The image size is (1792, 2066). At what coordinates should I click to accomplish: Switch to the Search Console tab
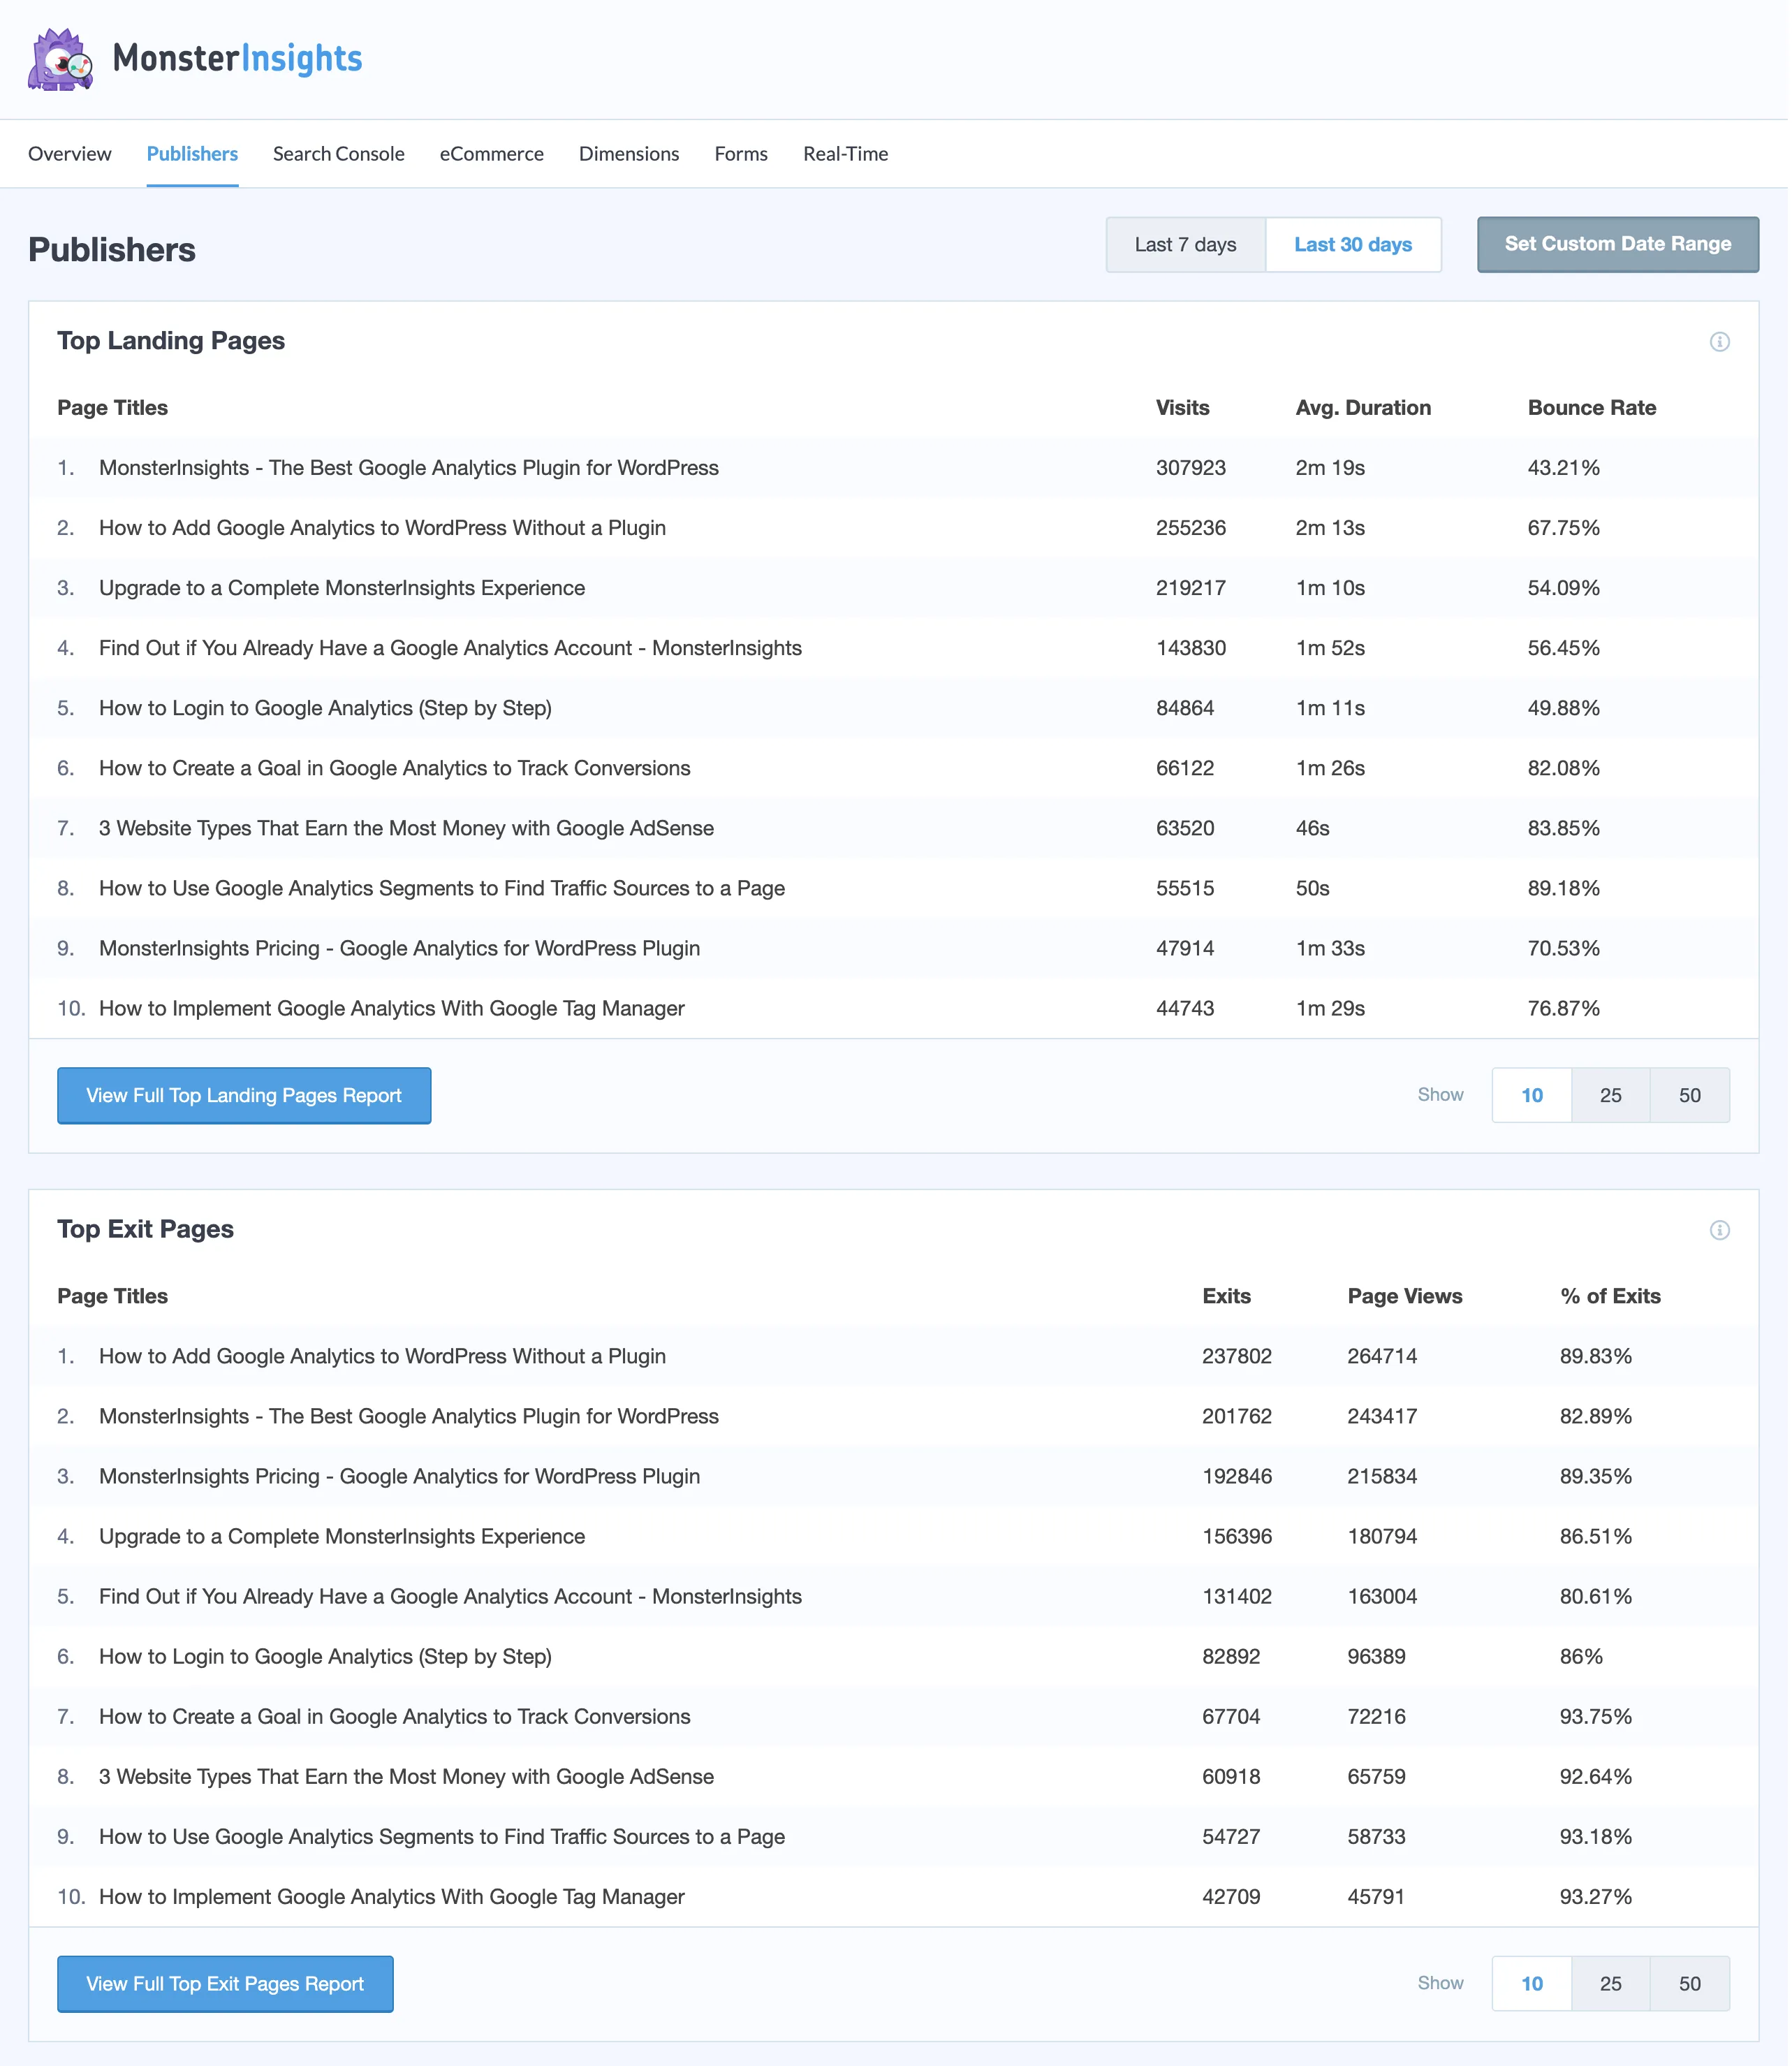click(x=339, y=154)
